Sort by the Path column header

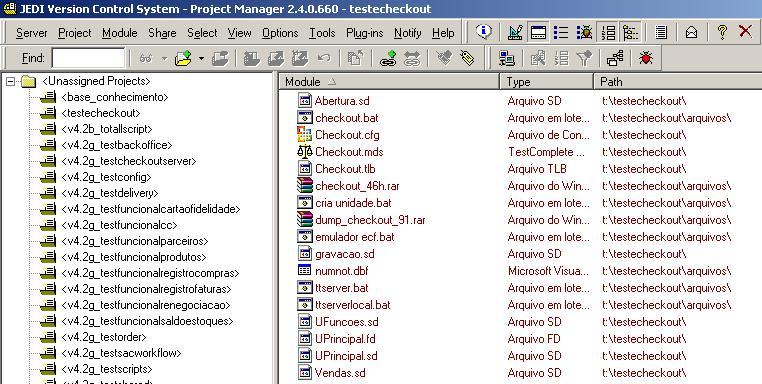point(678,82)
